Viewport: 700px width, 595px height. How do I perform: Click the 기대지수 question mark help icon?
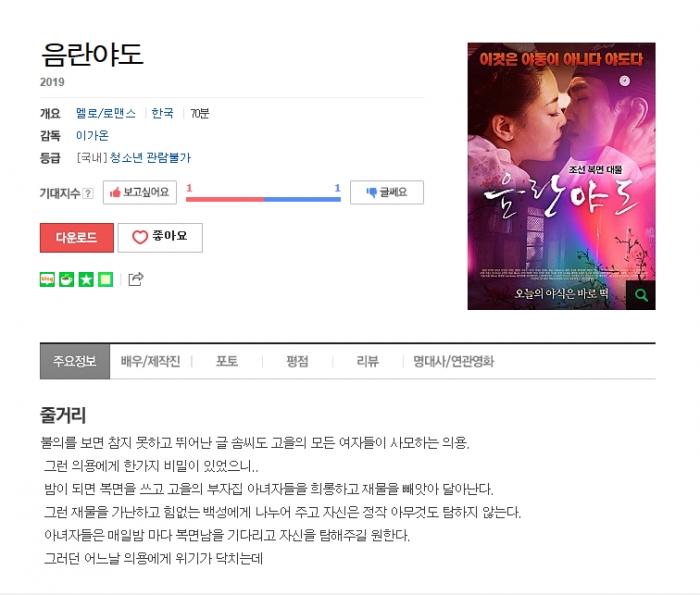tap(88, 193)
